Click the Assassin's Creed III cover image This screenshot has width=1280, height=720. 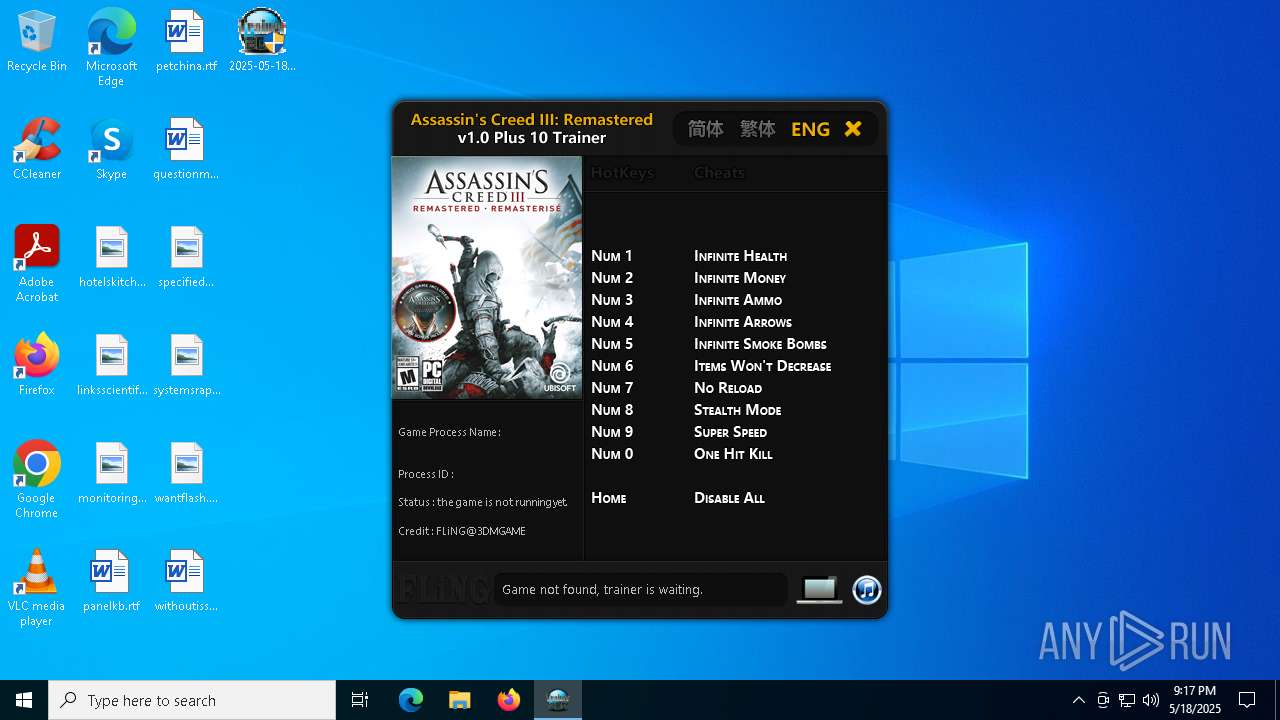(487, 278)
